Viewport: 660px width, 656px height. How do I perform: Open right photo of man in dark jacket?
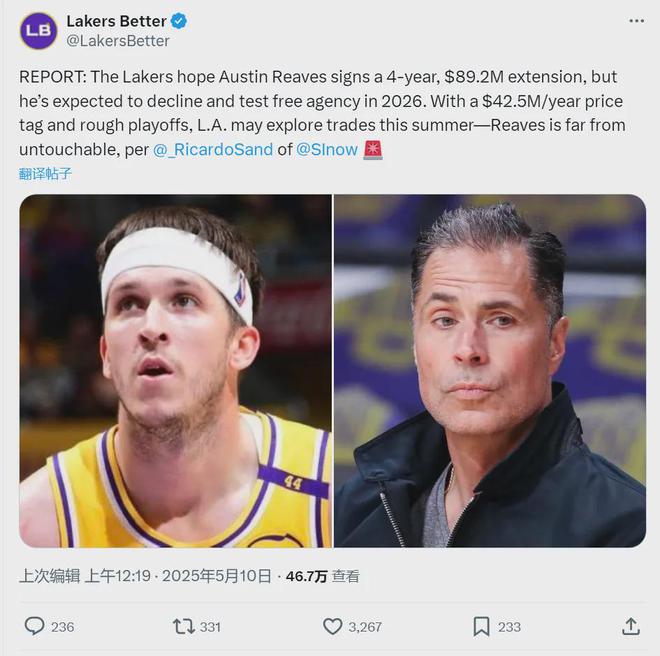click(490, 370)
